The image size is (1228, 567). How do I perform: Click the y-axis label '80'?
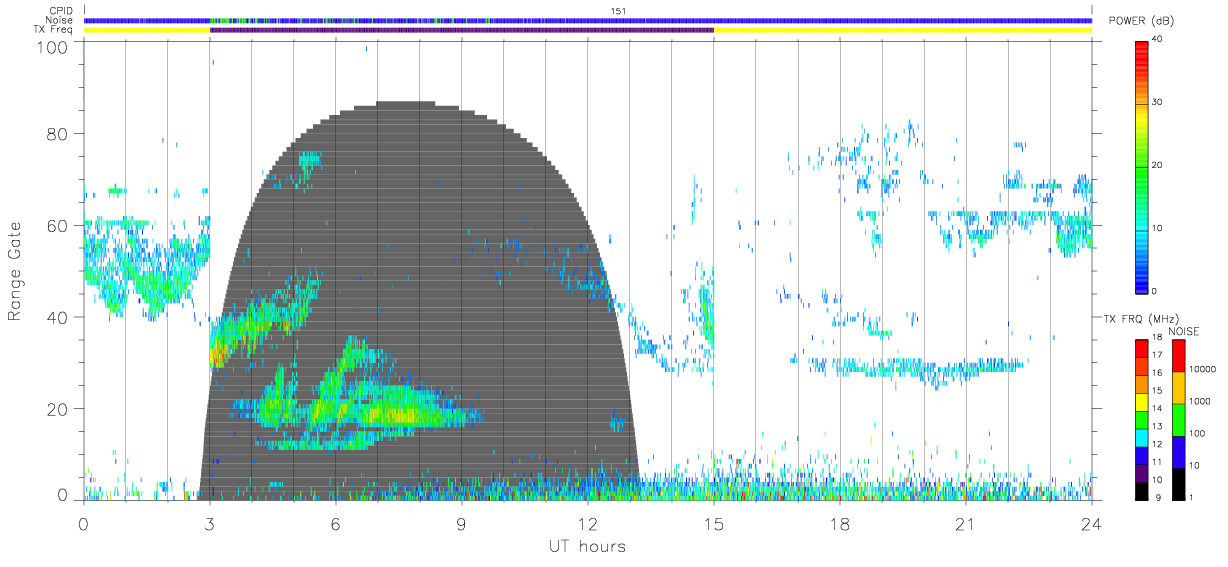coord(59,133)
